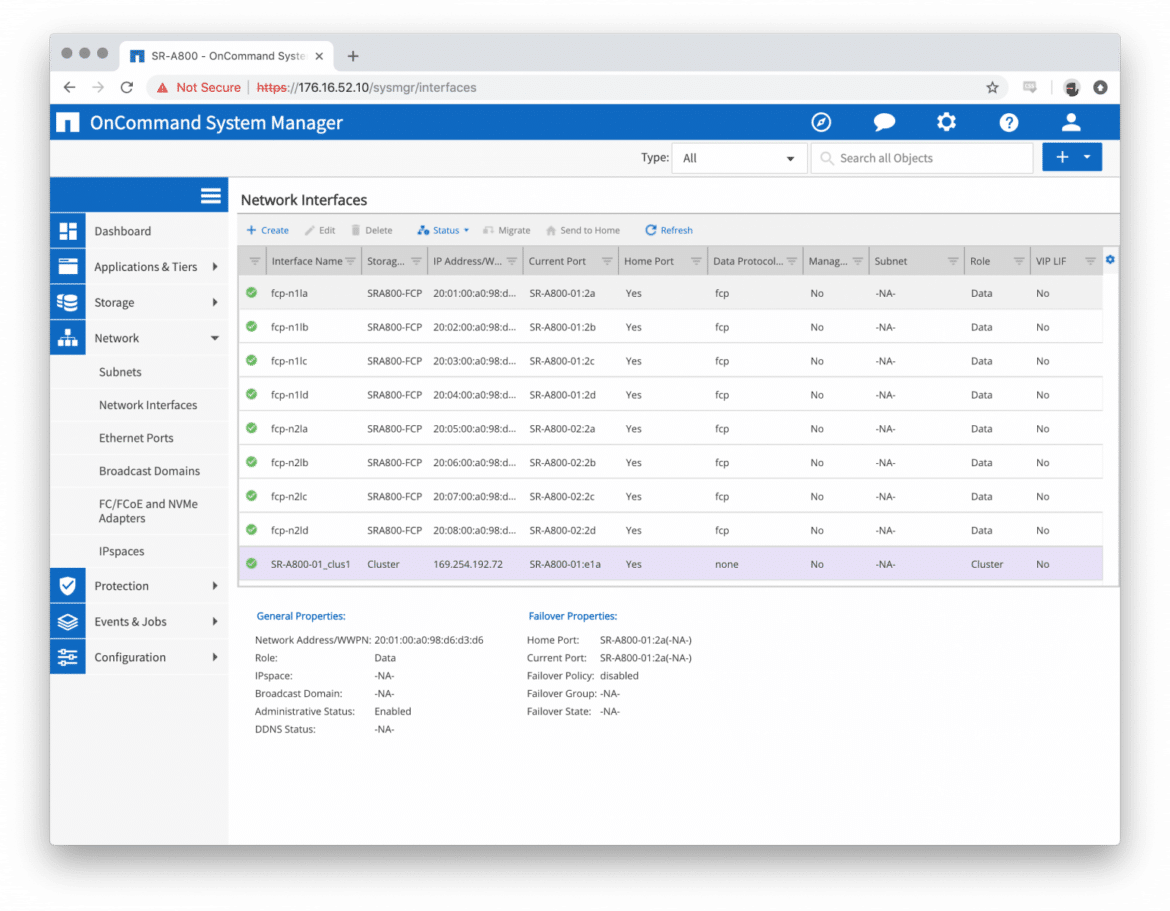Collapse the Network menu section

215,338
